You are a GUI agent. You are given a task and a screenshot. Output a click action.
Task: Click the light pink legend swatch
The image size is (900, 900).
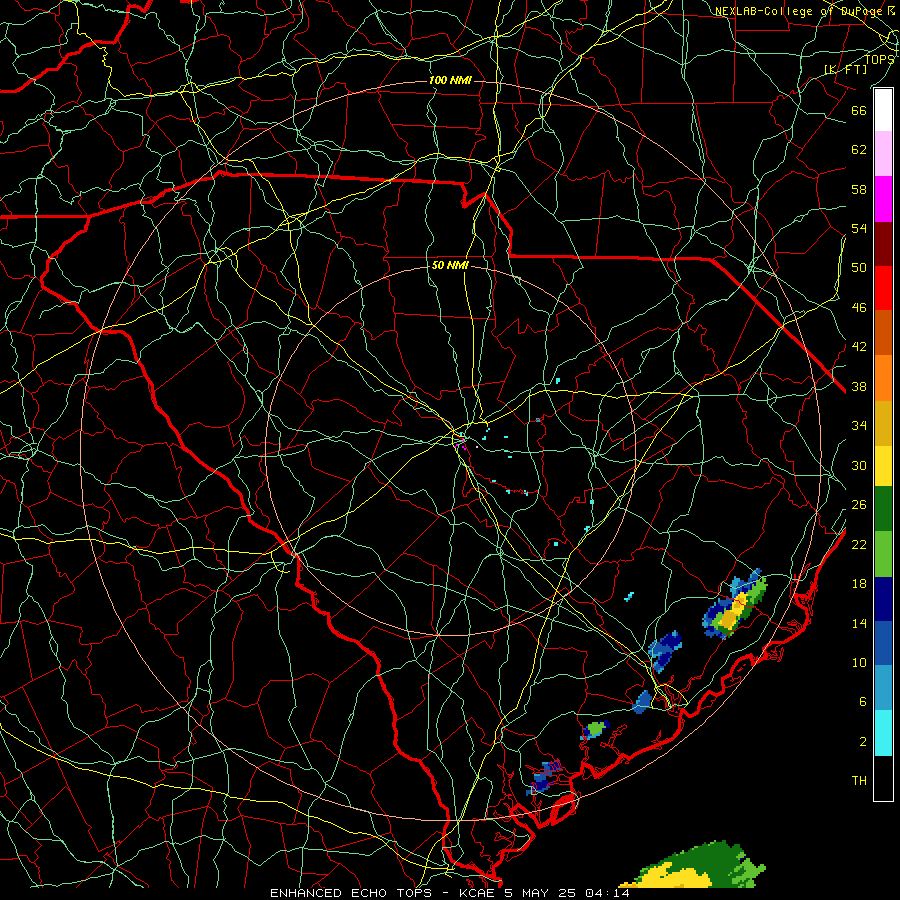pos(883,153)
